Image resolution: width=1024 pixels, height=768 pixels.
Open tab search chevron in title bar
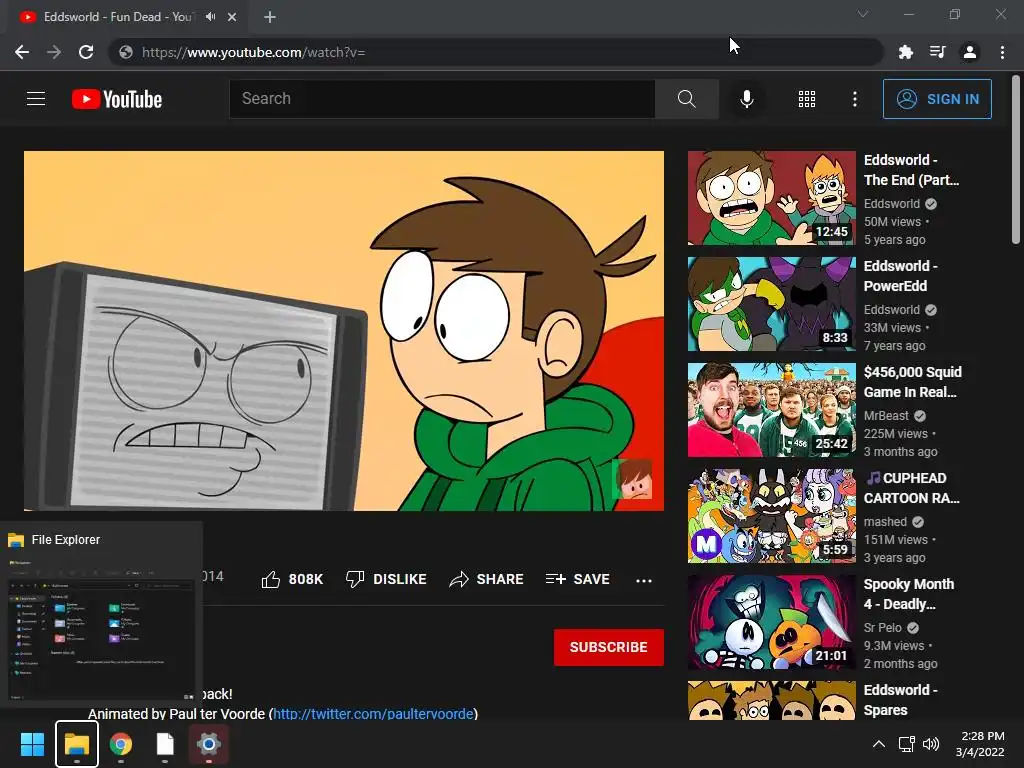pyautogui.click(x=863, y=14)
